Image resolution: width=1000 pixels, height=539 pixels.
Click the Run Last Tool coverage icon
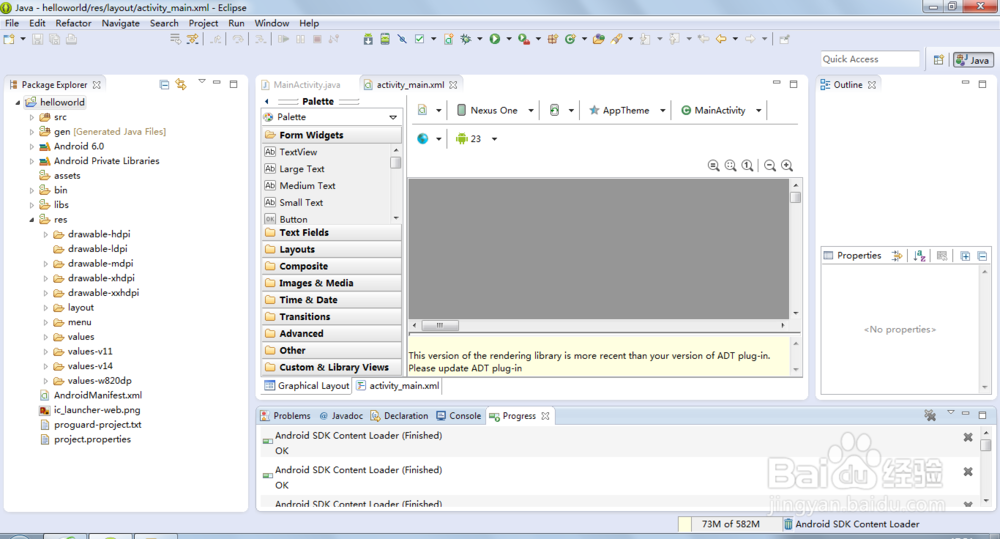click(524, 39)
